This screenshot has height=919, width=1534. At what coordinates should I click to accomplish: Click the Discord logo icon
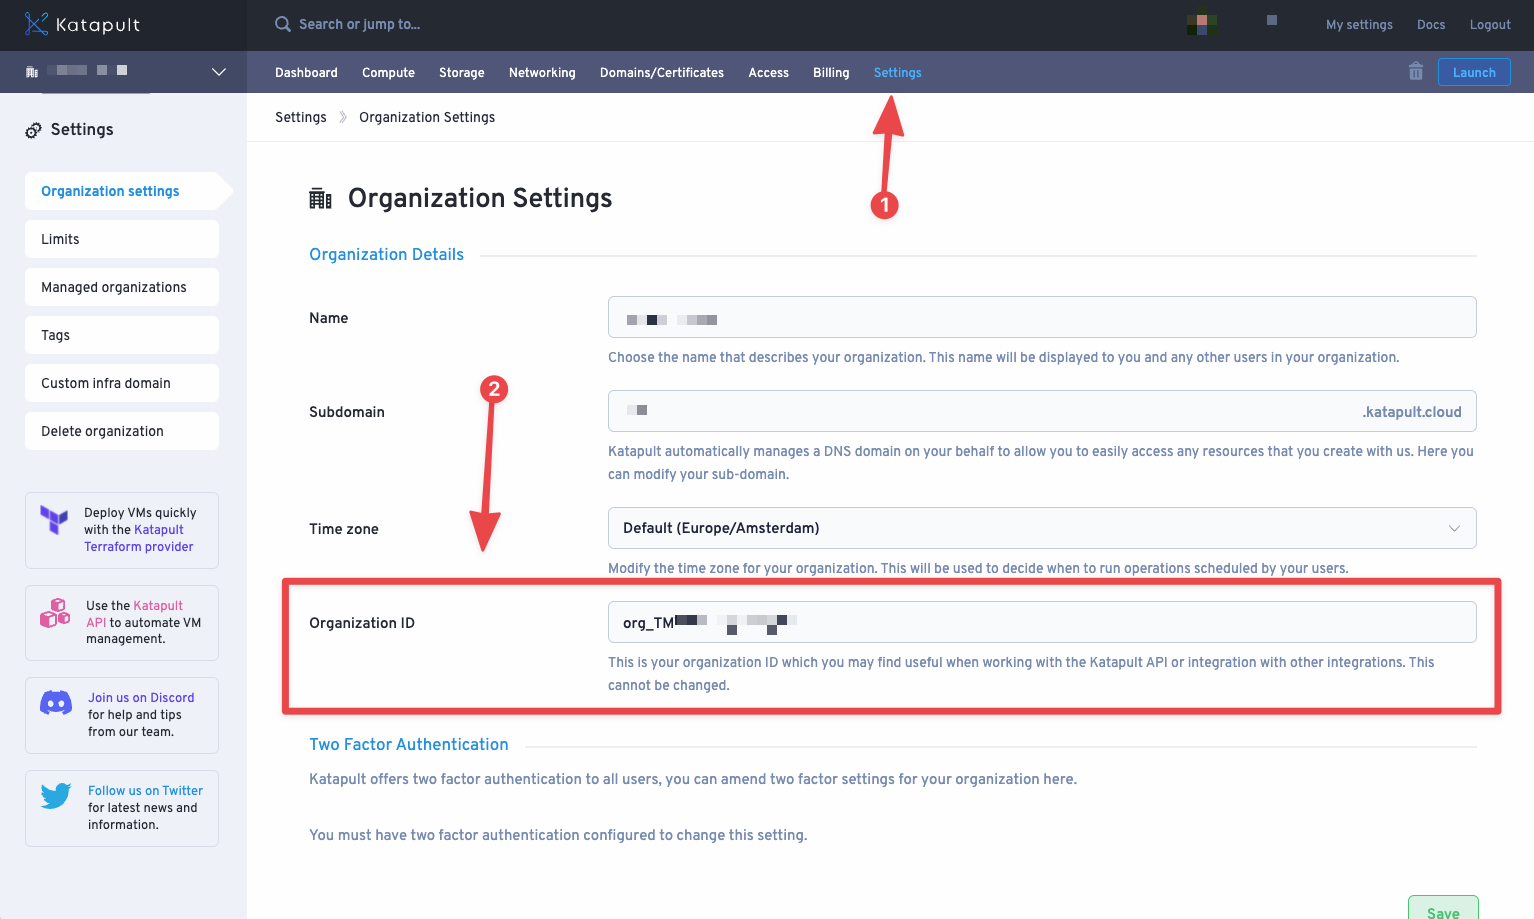tap(56, 703)
